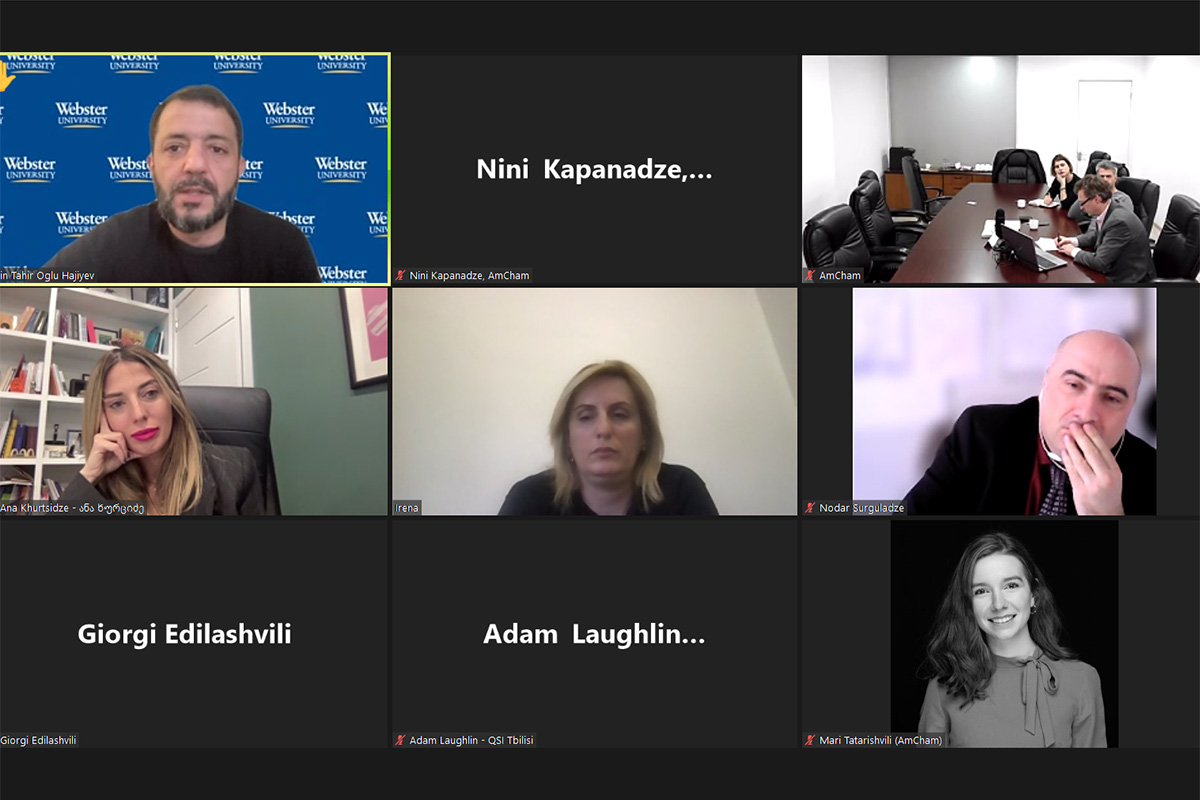Select Irena's video tile
This screenshot has height=800, width=1200.
[x=595, y=401]
